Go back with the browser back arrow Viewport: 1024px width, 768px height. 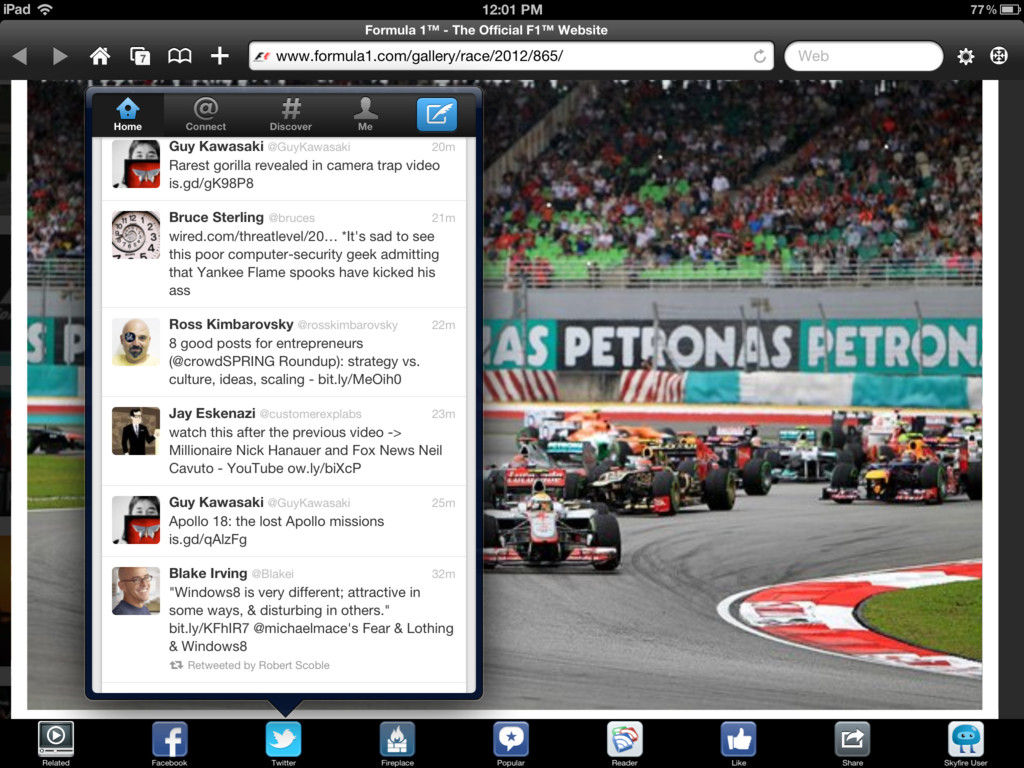20,56
